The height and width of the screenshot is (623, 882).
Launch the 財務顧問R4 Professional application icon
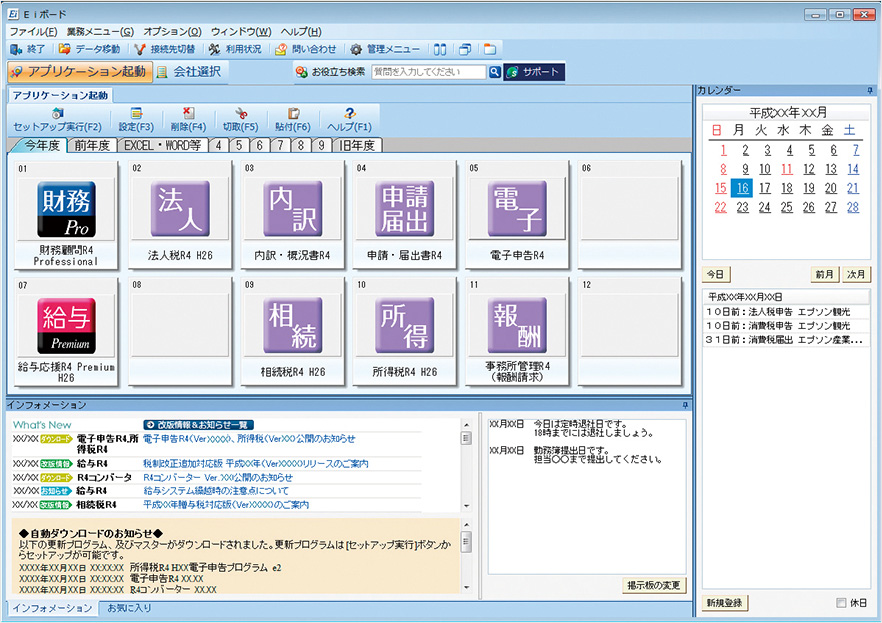[x=66, y=209]
